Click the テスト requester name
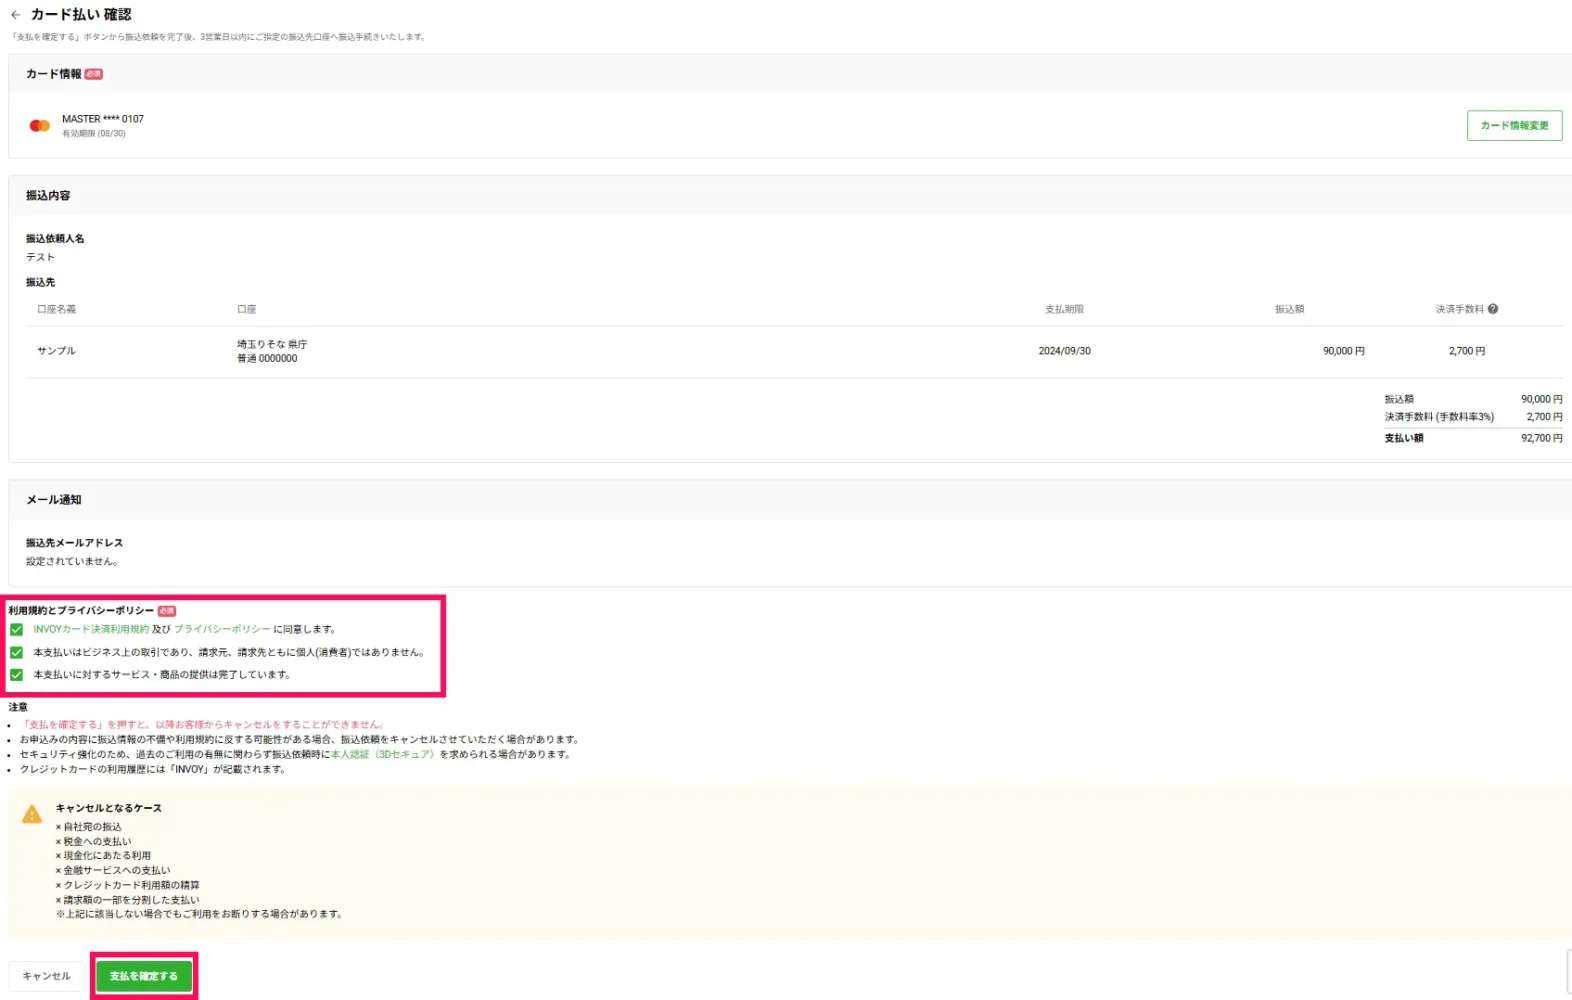 tap(40, 257)
